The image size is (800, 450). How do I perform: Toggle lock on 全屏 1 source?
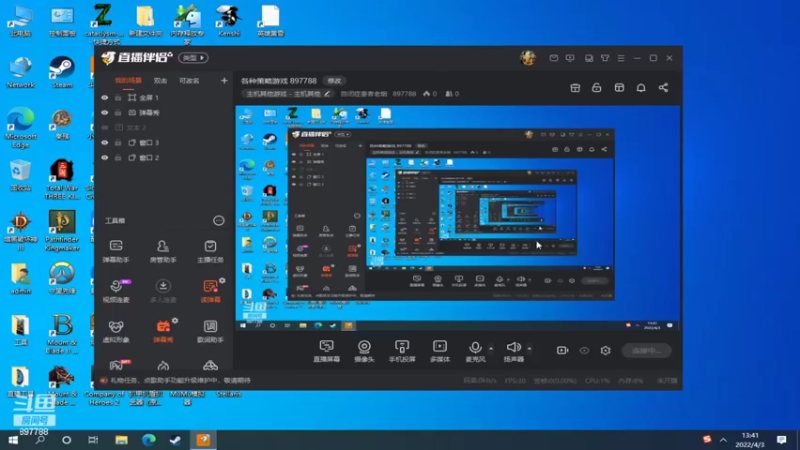tap(118, 97)
